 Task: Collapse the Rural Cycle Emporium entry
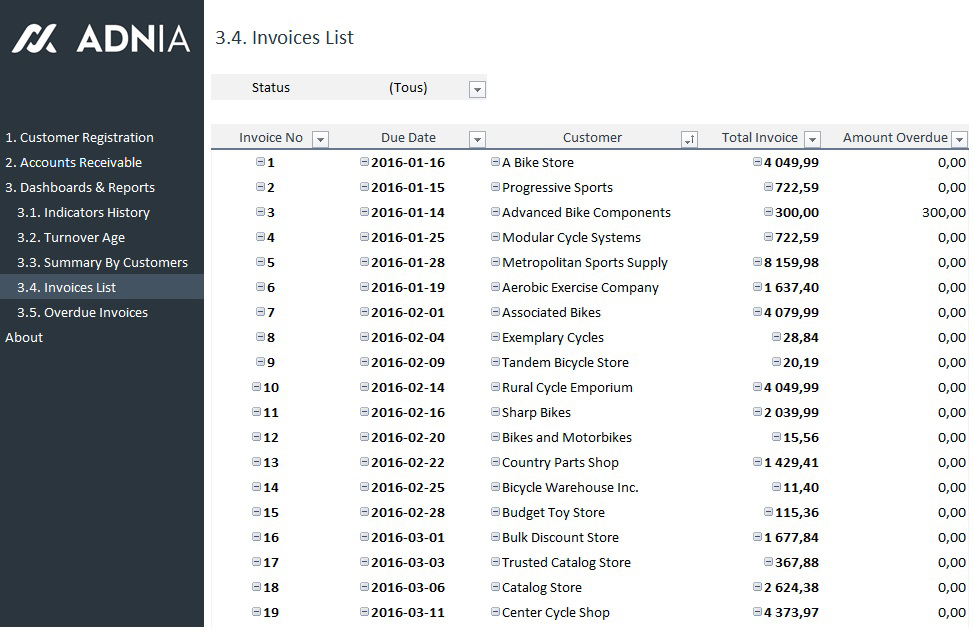[495, 387]
